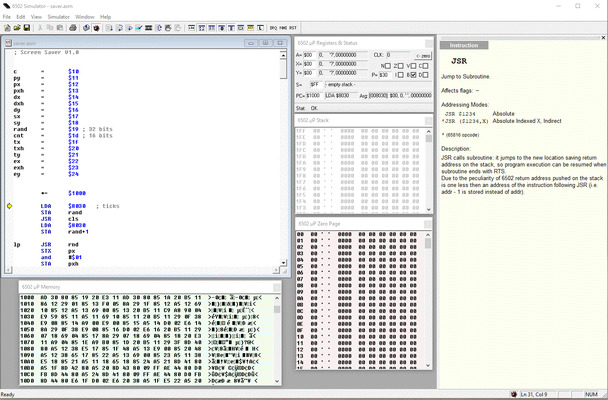Click the yellow-highlighted window view toolbar icon
The image size is (608, 400).
250,28
